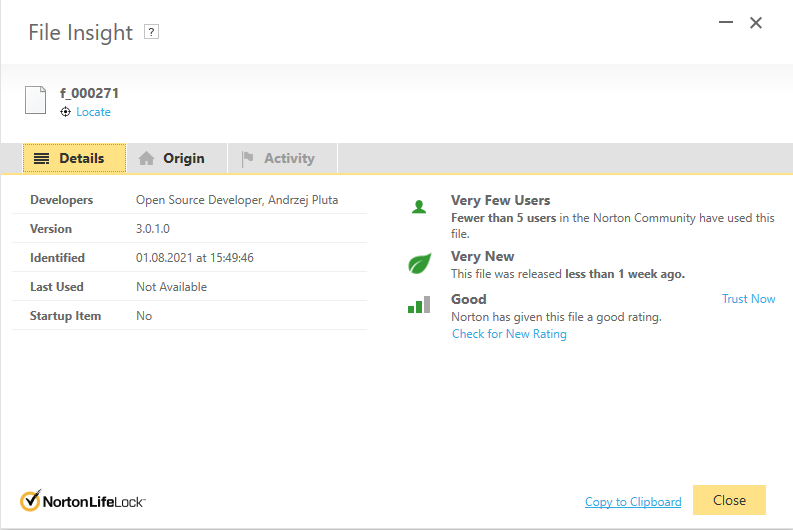This screenshot has width=793, height=530.
Task: Click the Trust Now link
Action: tap(748, 299)
